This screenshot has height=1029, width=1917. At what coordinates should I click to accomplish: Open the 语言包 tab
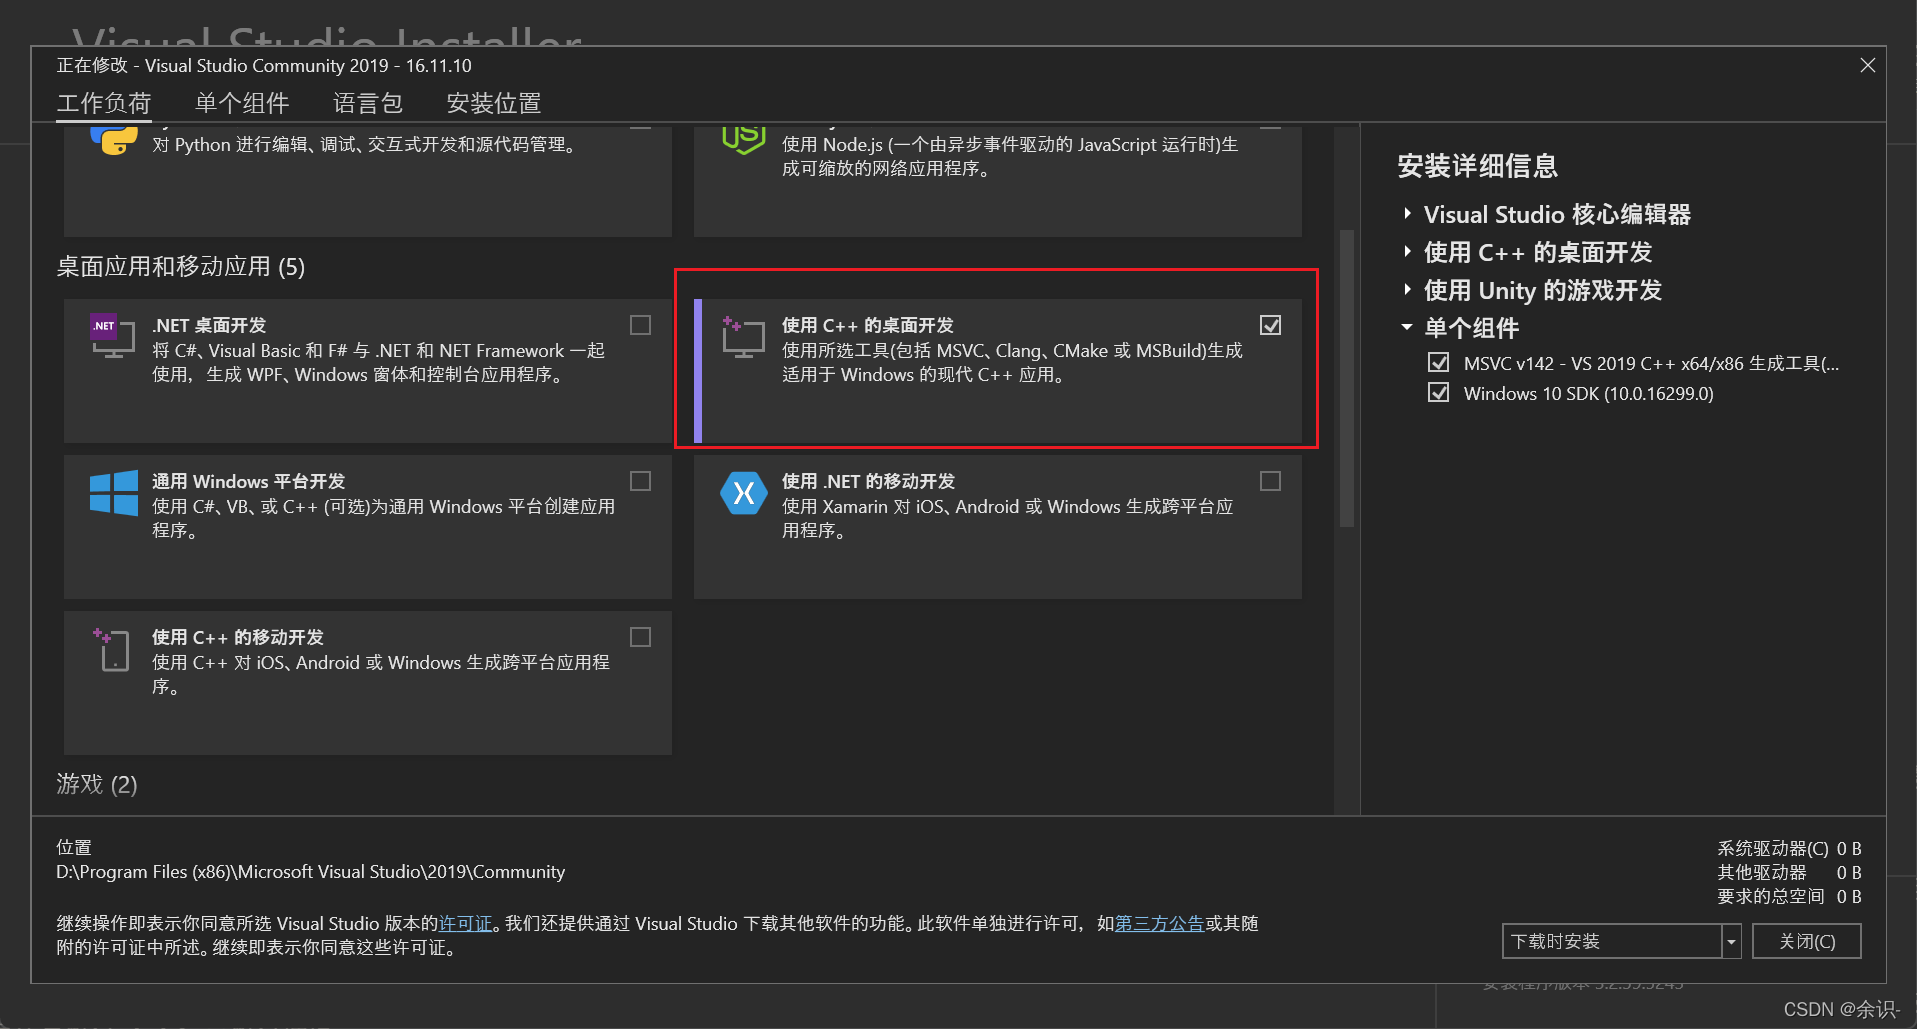coord(368,103)
